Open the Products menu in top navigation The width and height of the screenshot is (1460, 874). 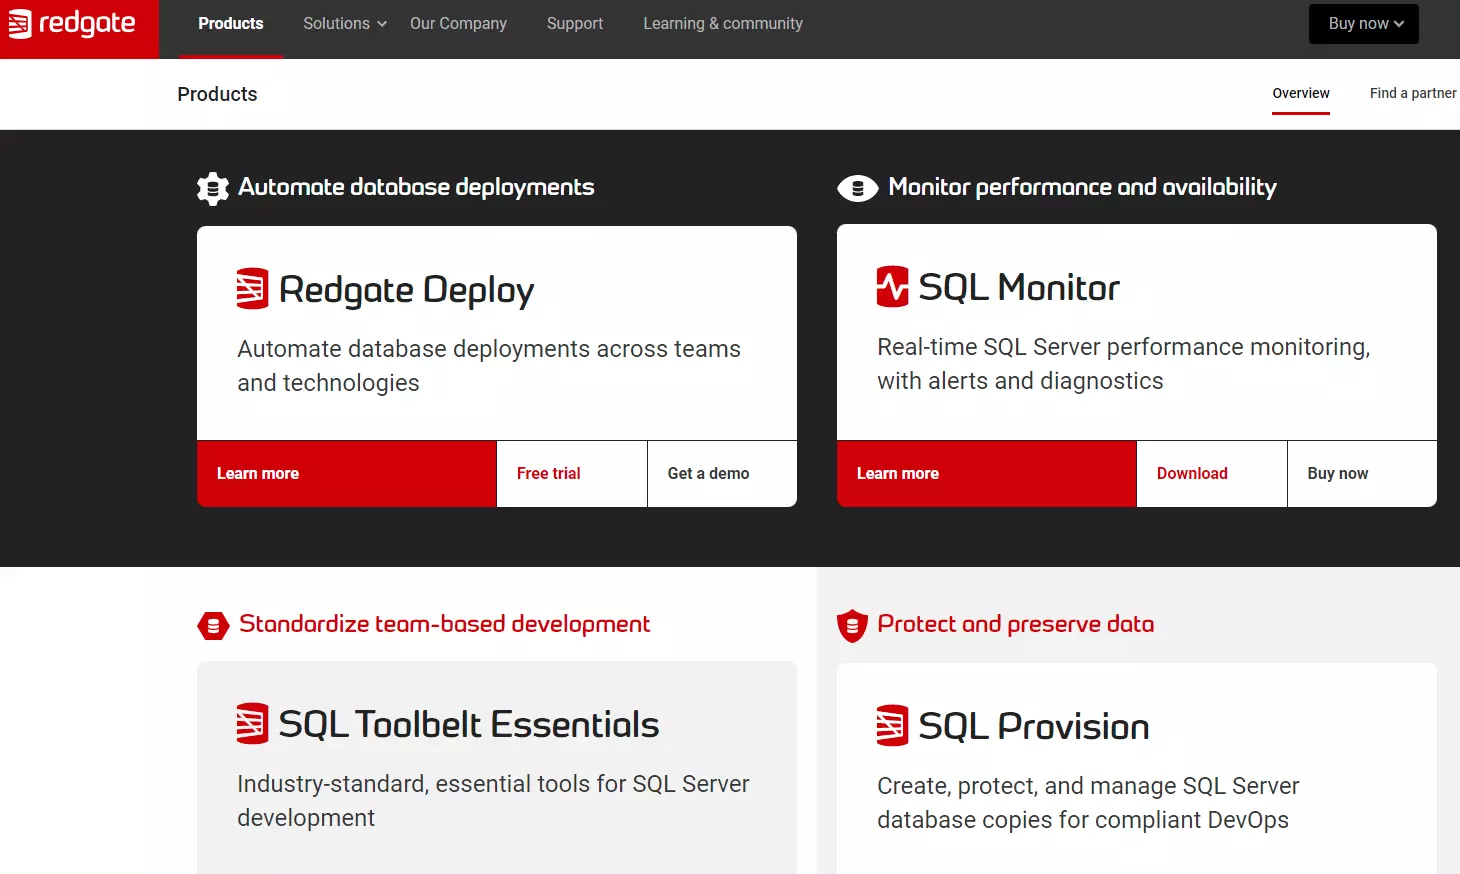[x=231, y=24]
